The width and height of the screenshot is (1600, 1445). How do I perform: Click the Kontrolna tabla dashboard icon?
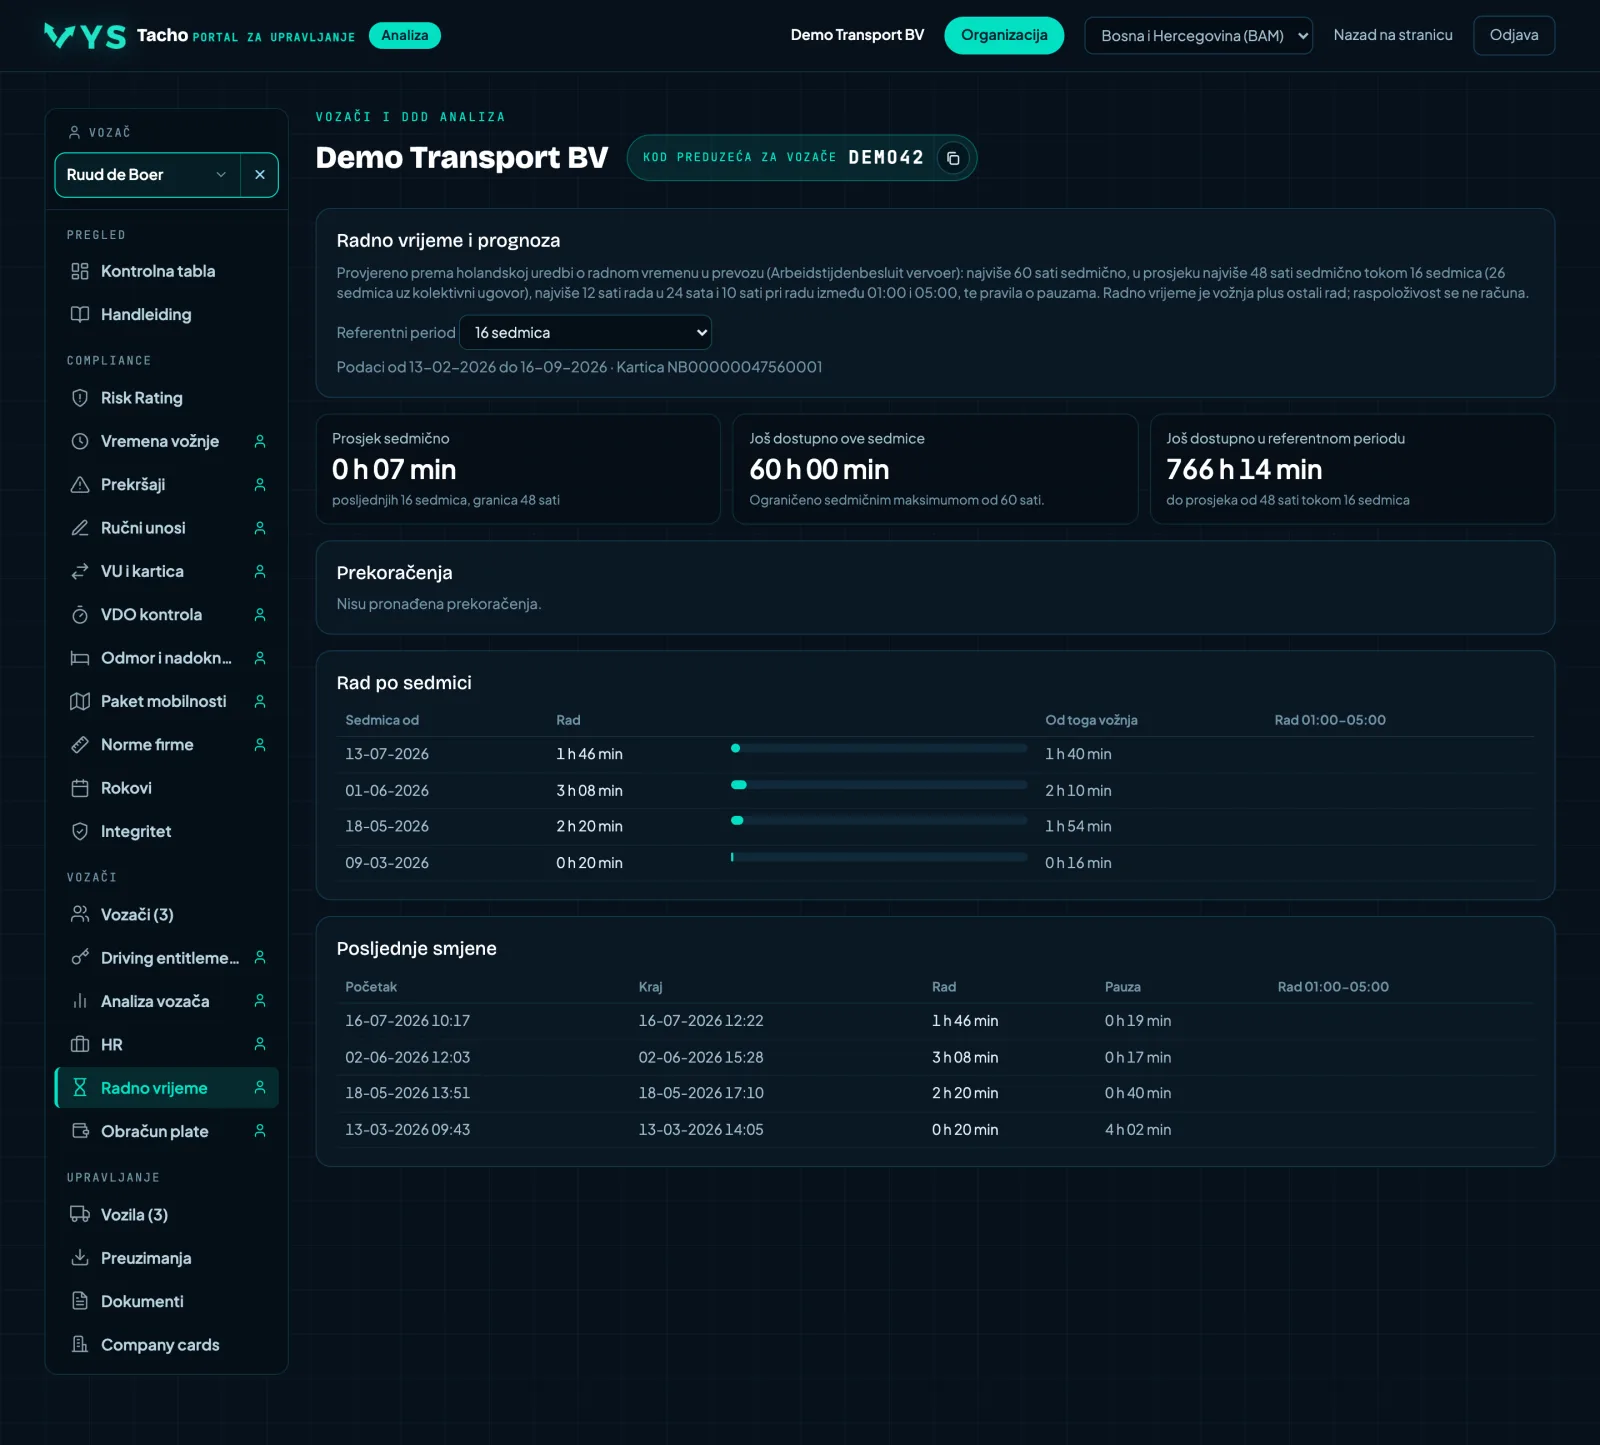point(80,271)
